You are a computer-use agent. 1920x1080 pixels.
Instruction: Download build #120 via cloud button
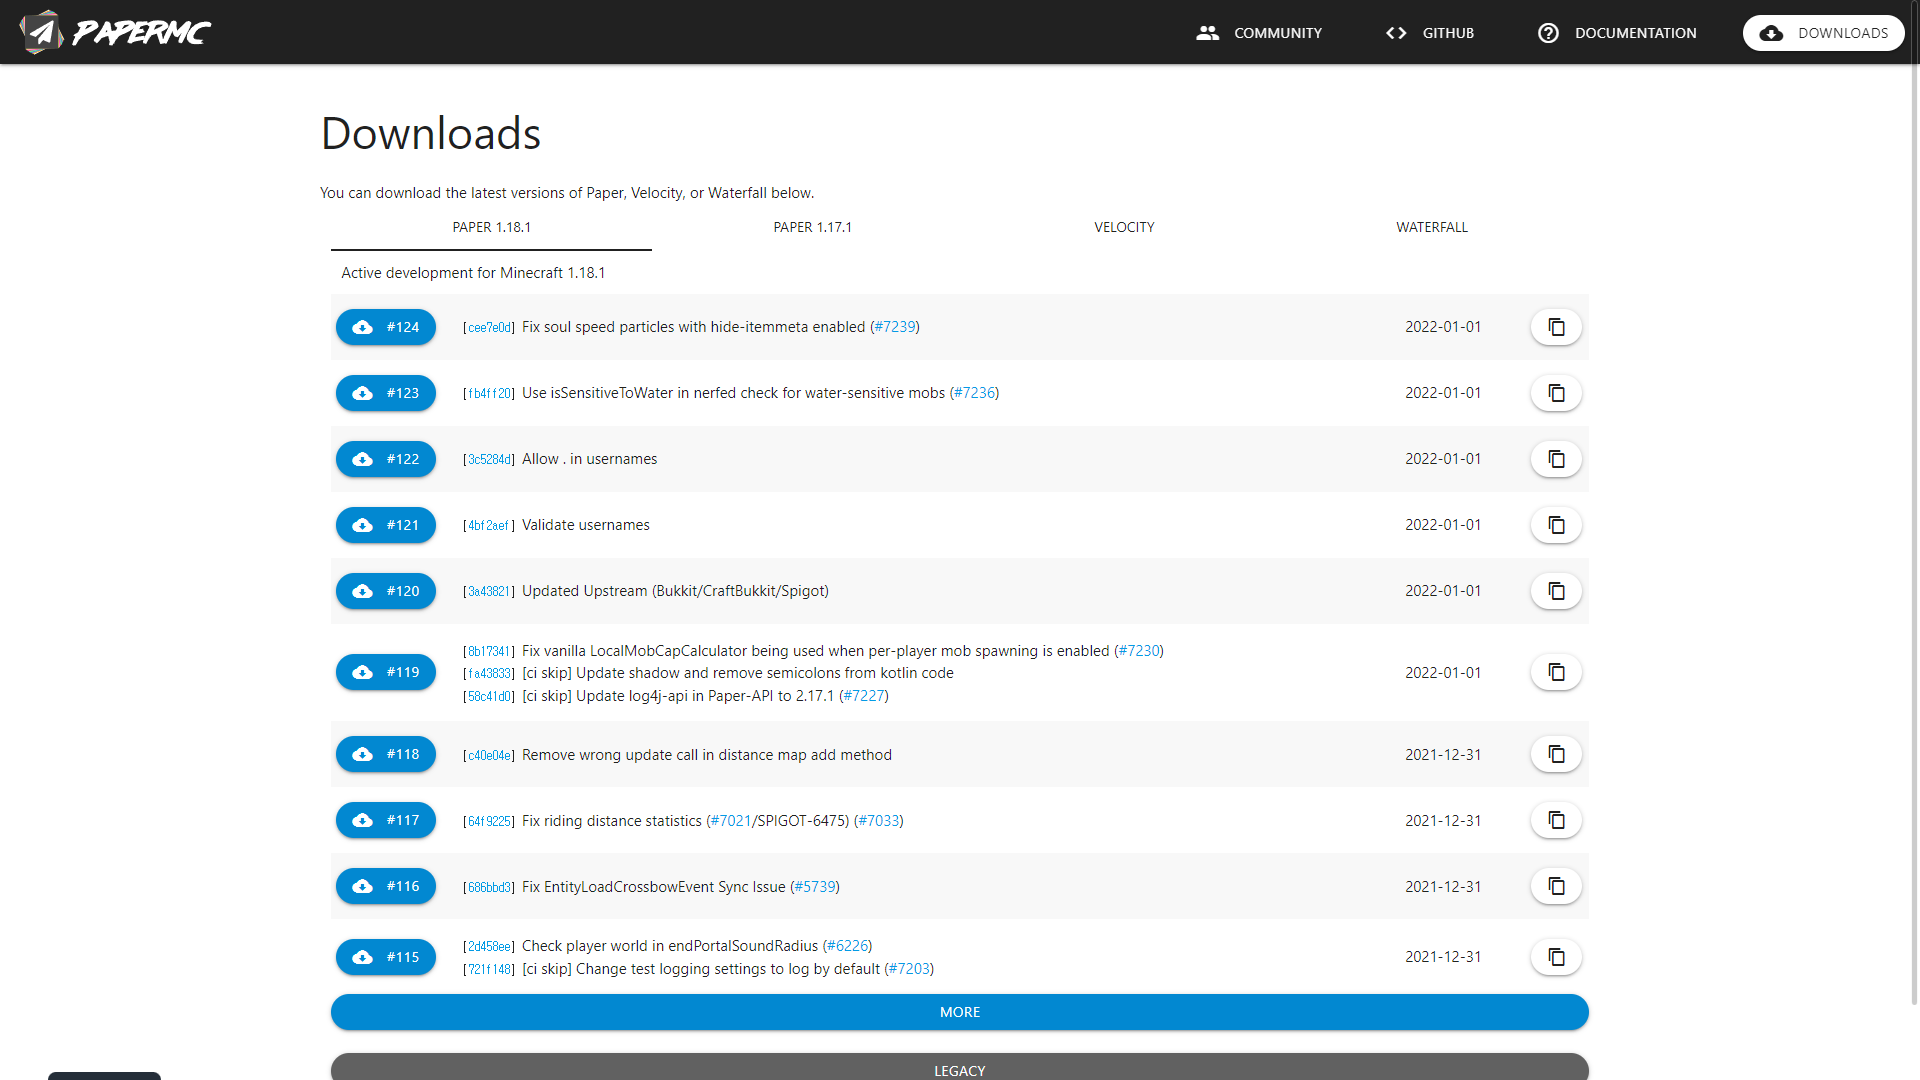point(386,591)
